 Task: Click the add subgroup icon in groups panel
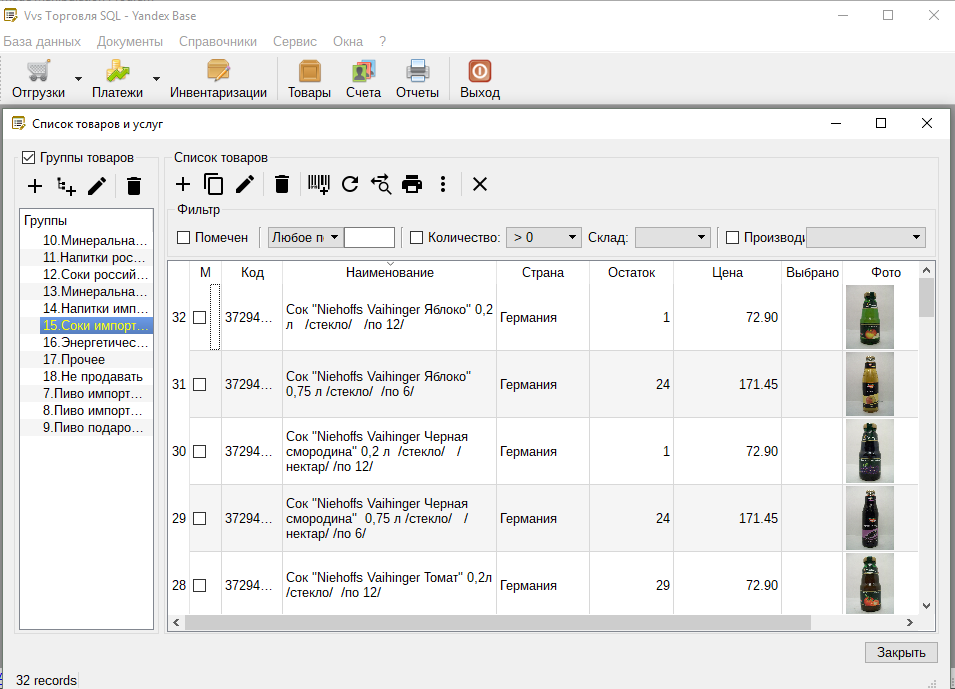pyautogui.click(x=66, y=186)
